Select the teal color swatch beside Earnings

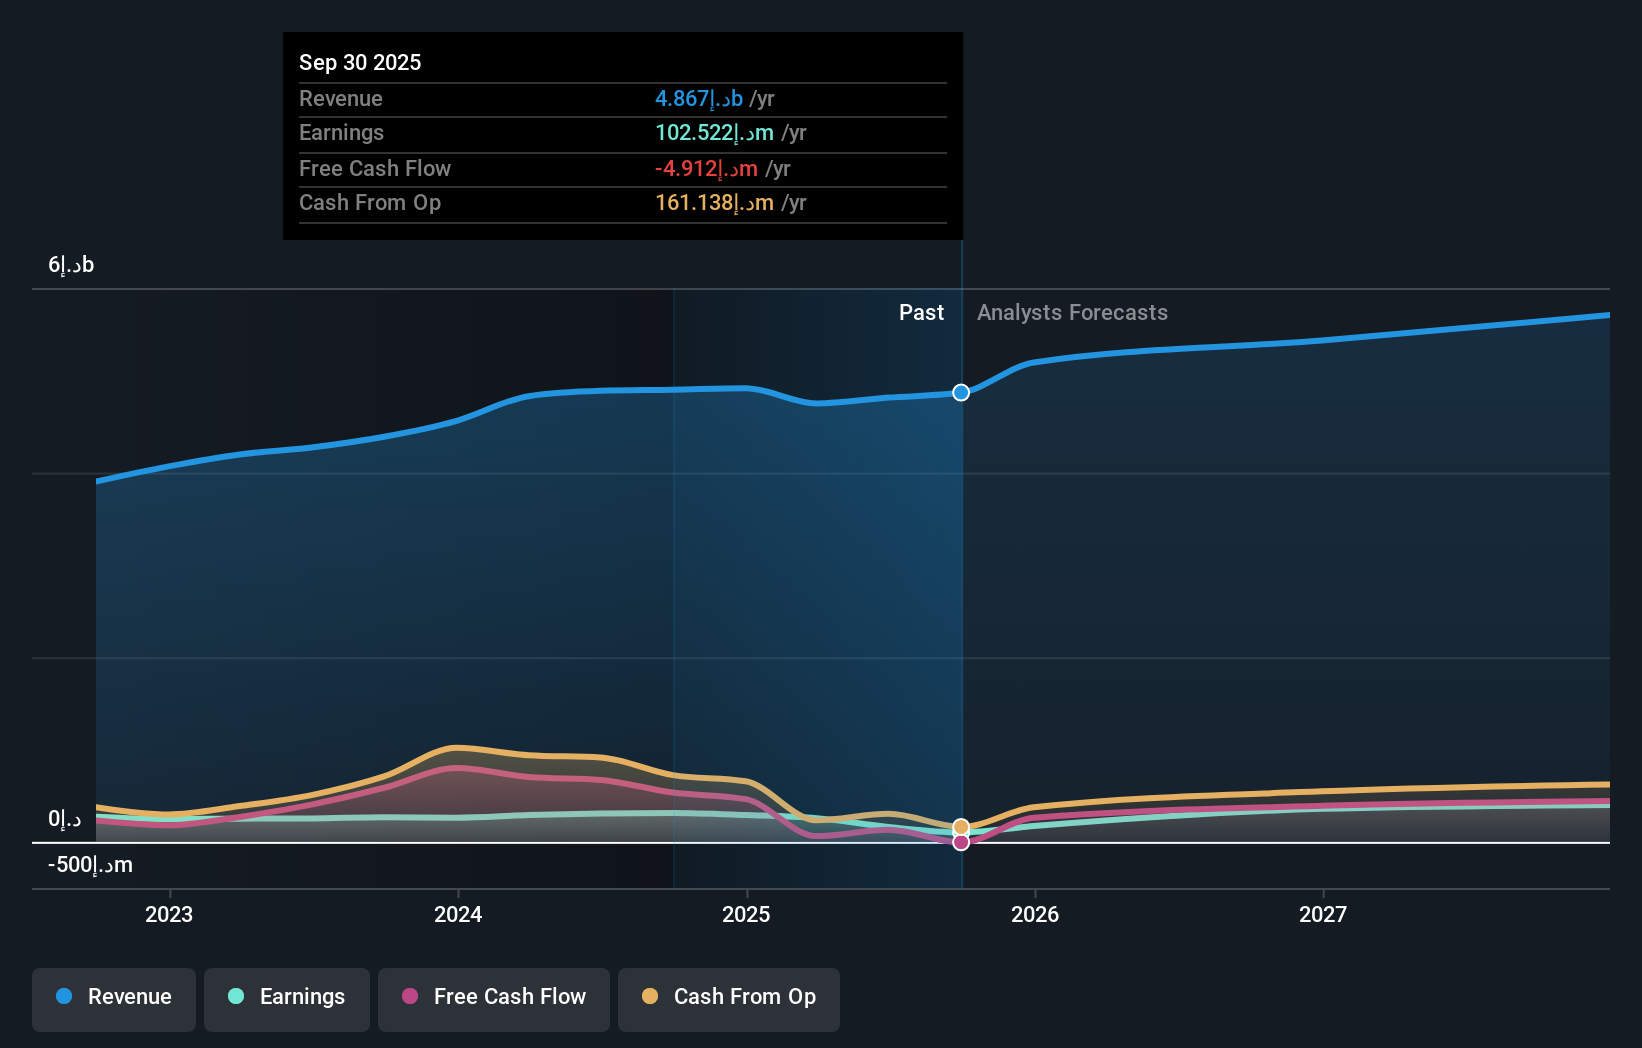pyautogui.click(x=235, y=997)
